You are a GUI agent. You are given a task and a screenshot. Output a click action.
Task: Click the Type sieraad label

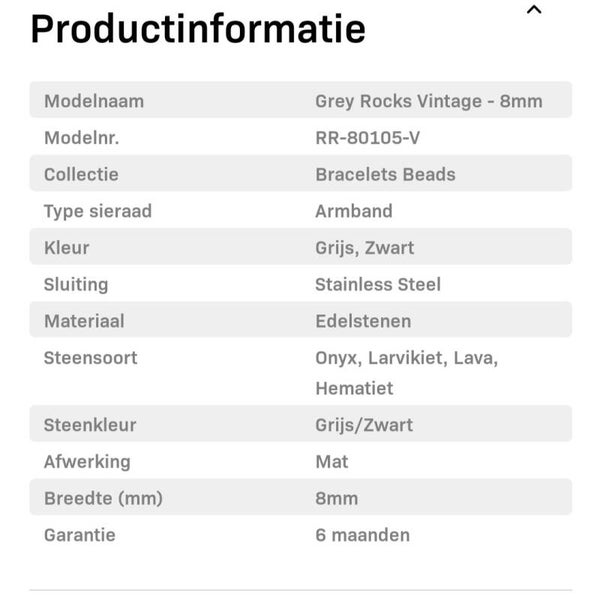(x=98, y=211)
